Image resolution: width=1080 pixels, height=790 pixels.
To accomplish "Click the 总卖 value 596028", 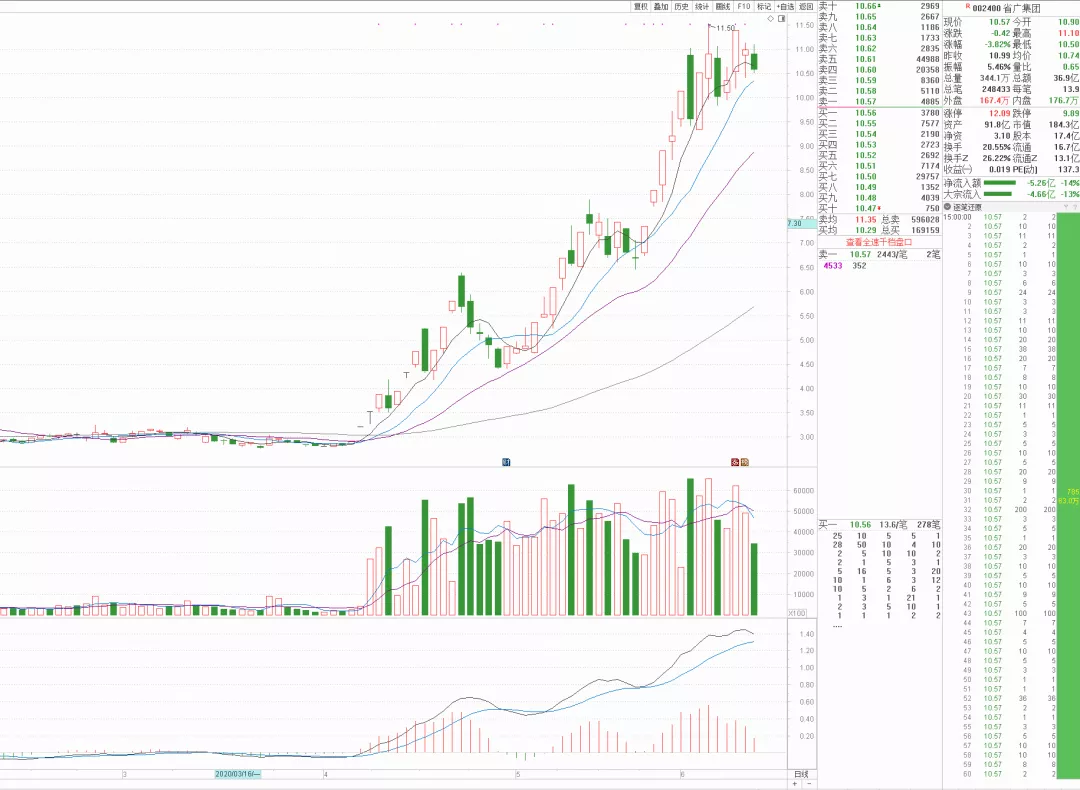I will point(925,220).
